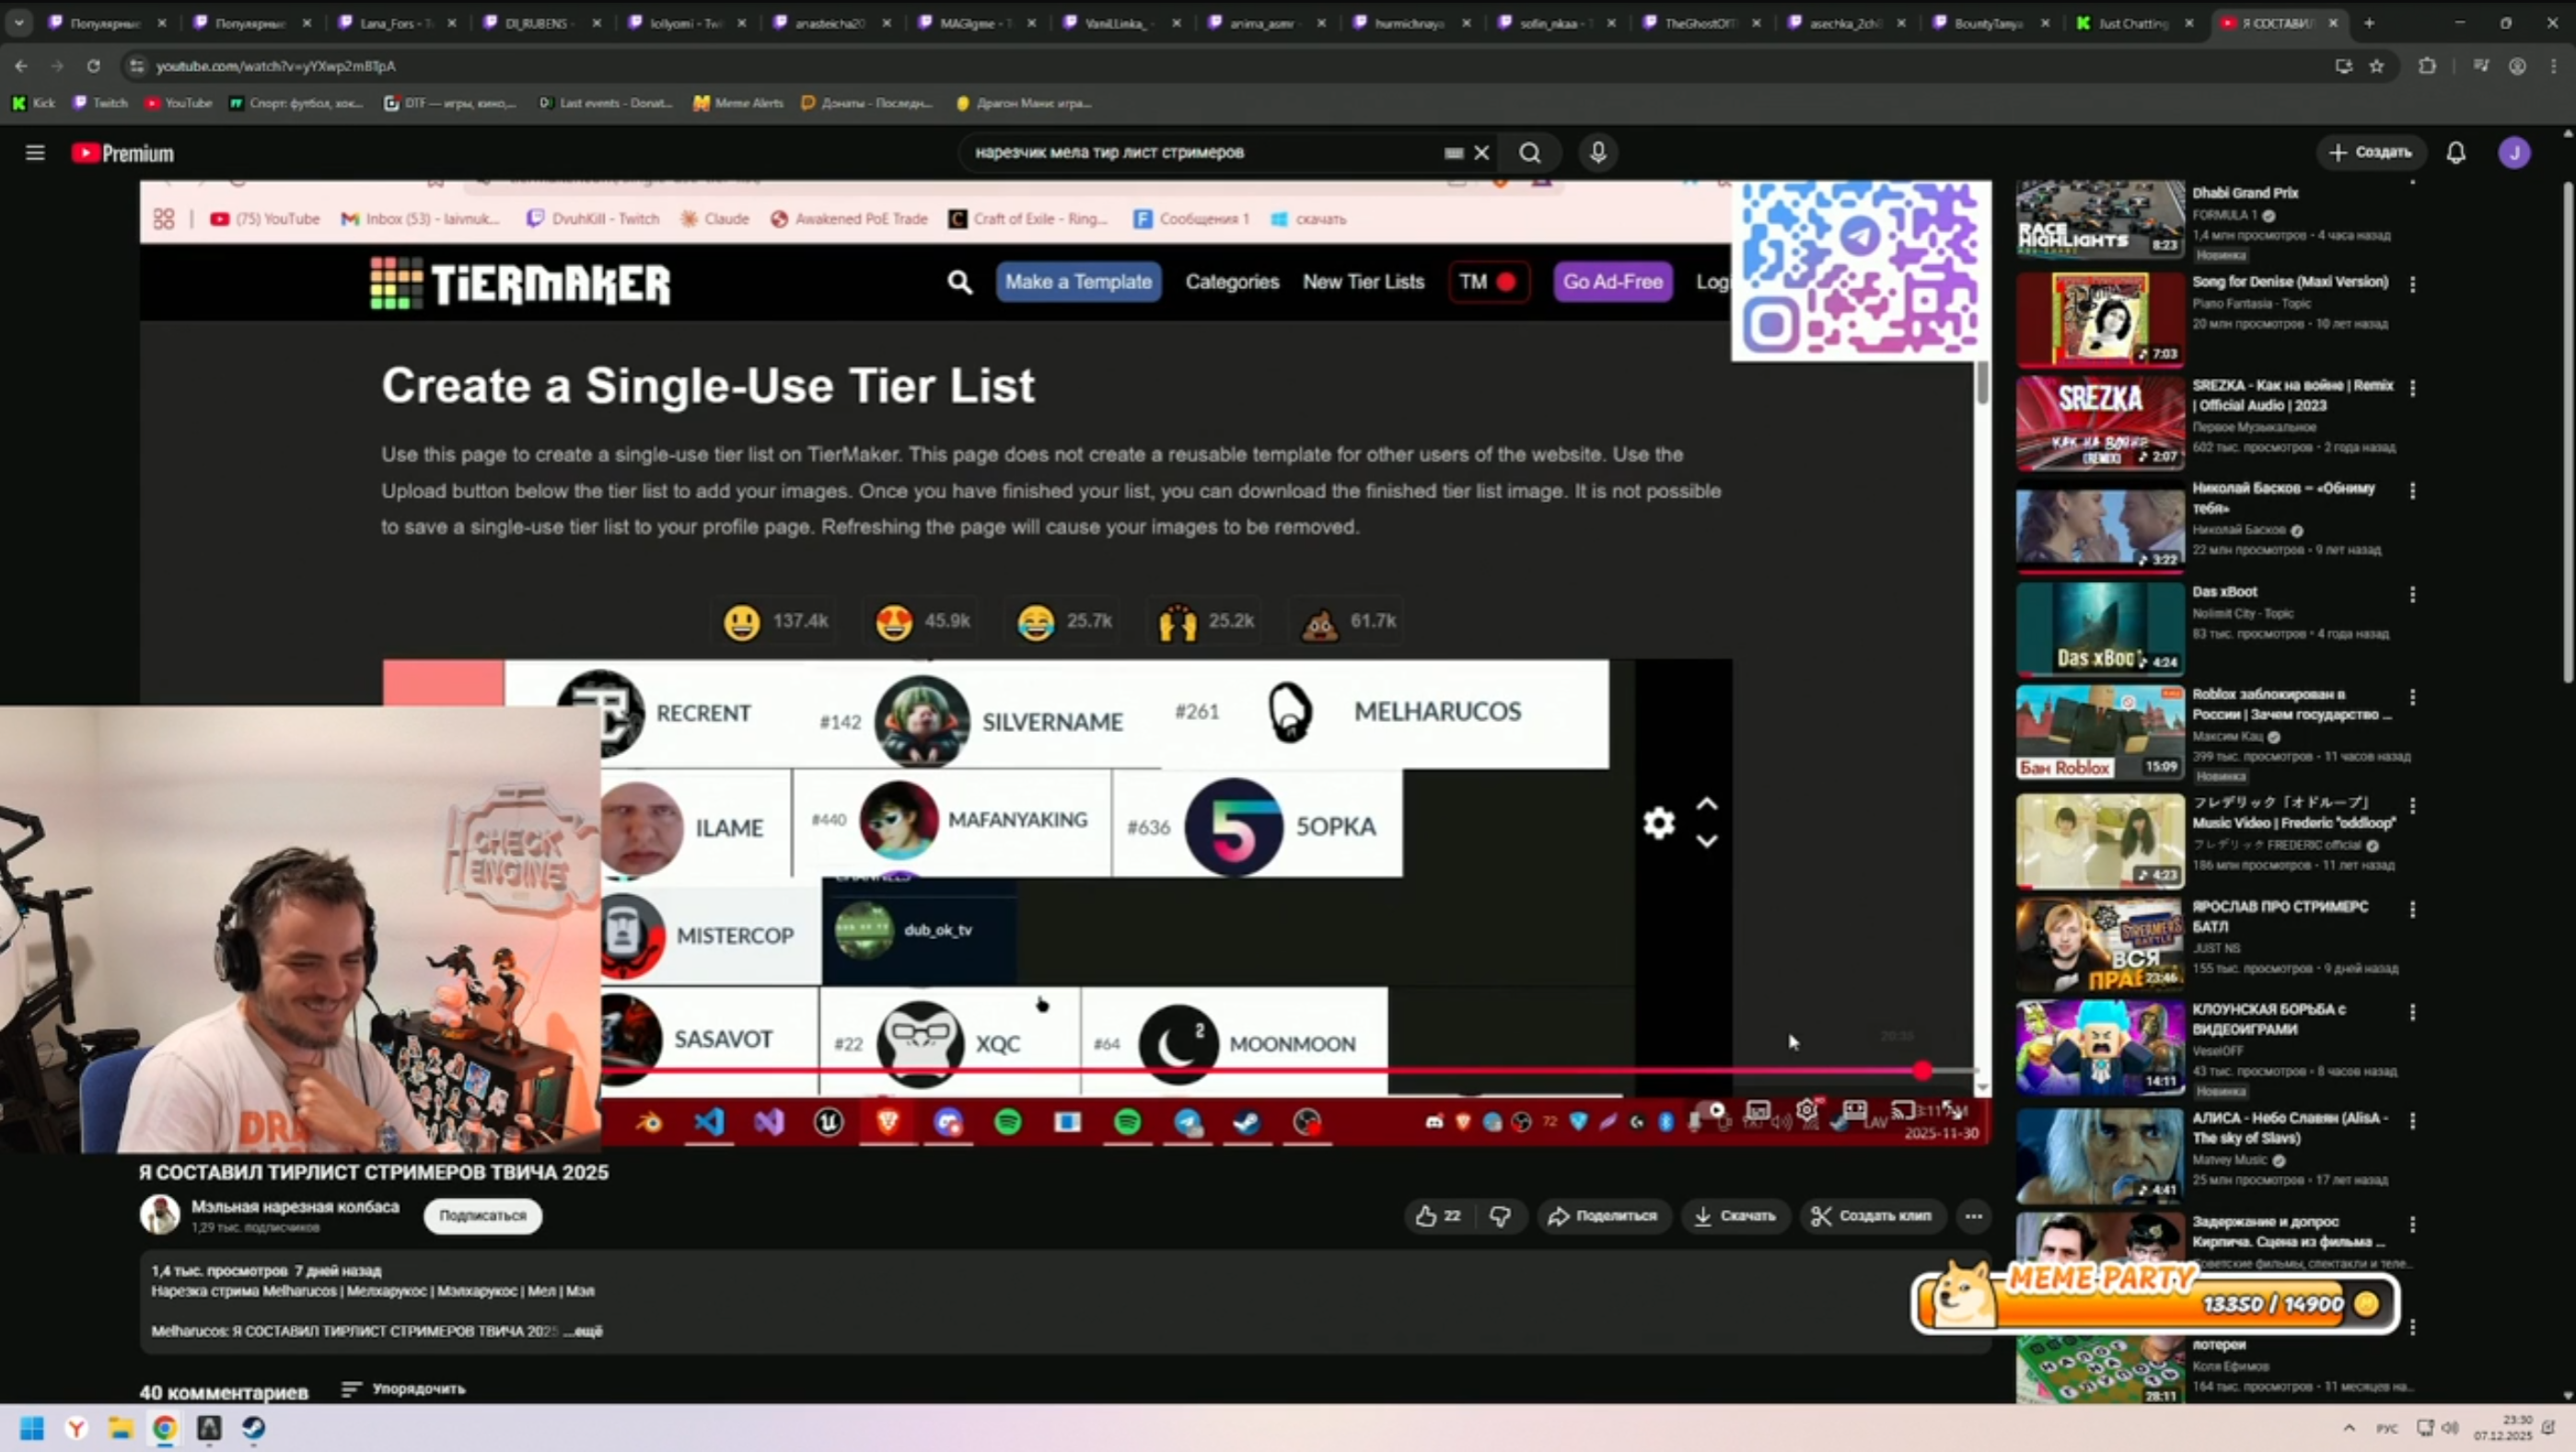Open more actions ellipsis under video
Viewport: 2576px width, 1452px height.
[x=1973, y=1216]
